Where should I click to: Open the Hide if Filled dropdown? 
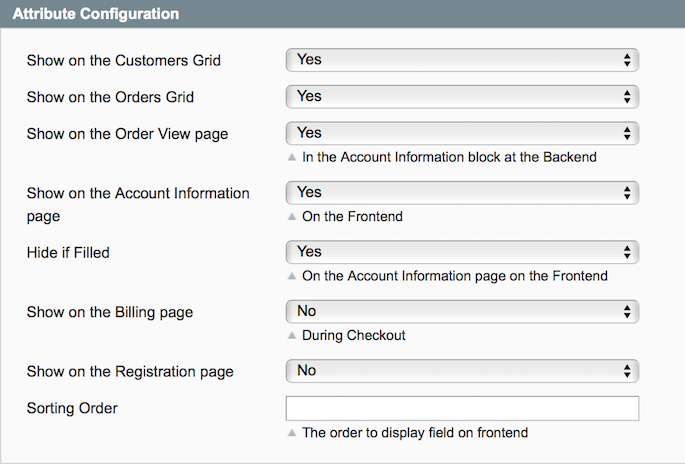click(461, 252)
